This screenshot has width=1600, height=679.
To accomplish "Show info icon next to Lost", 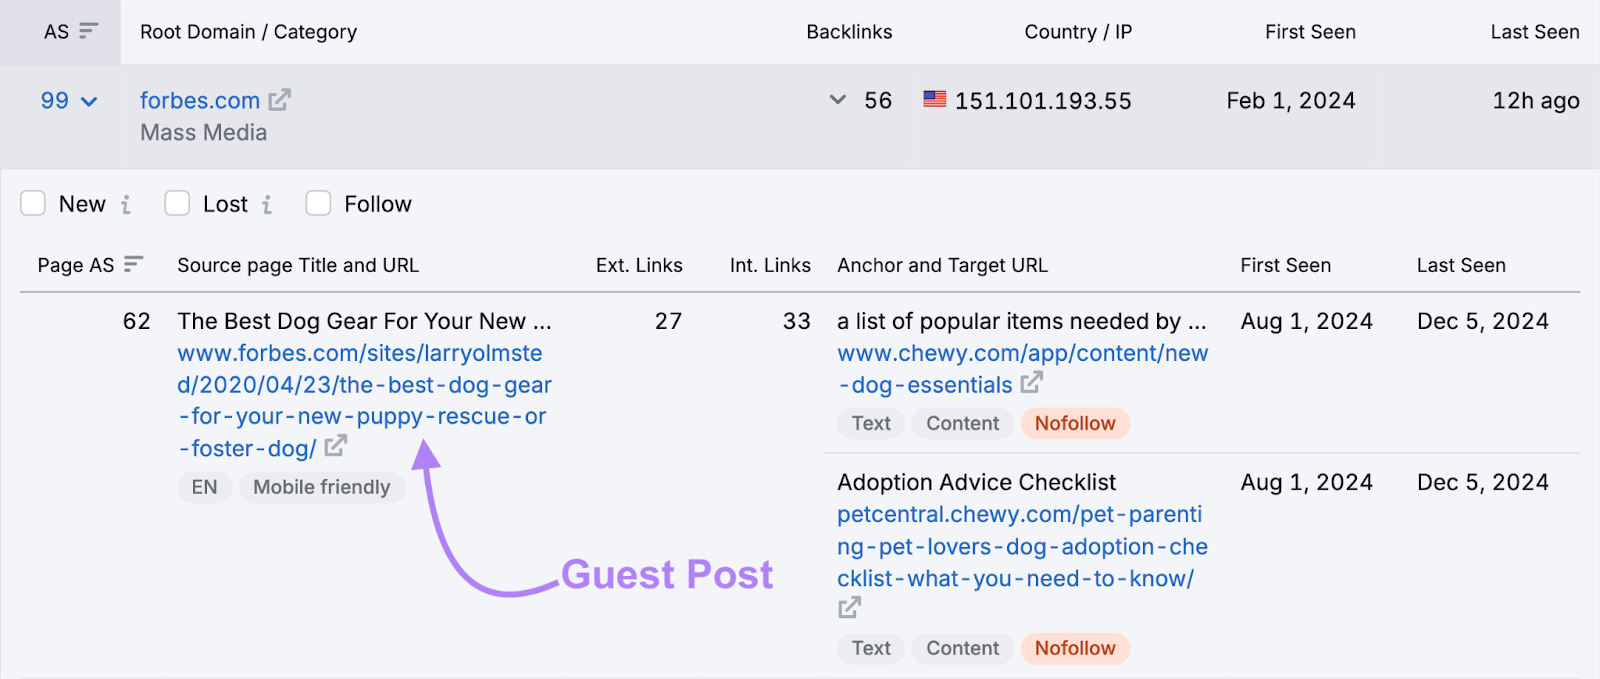I will point(267,205).
